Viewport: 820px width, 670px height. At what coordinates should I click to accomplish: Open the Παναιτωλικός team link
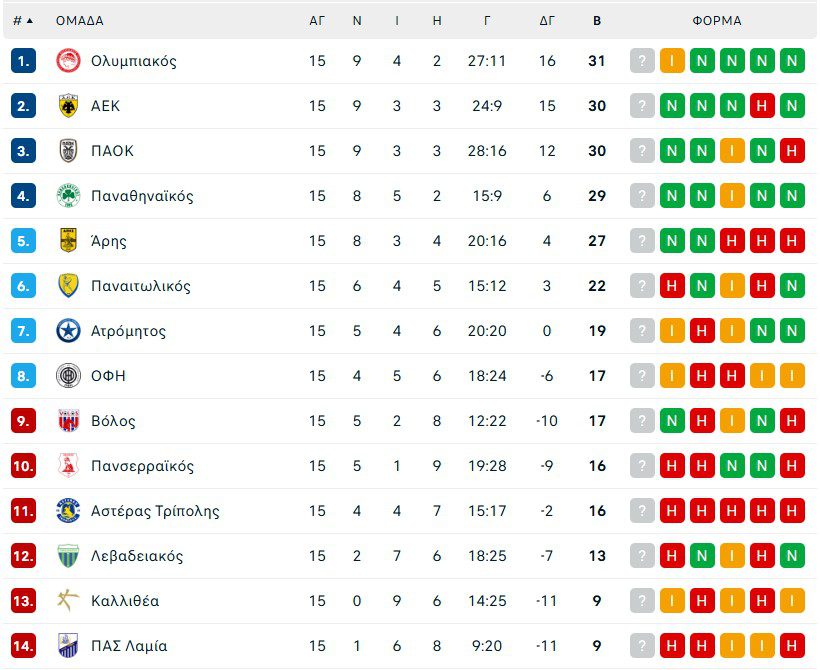pos(140,286)
